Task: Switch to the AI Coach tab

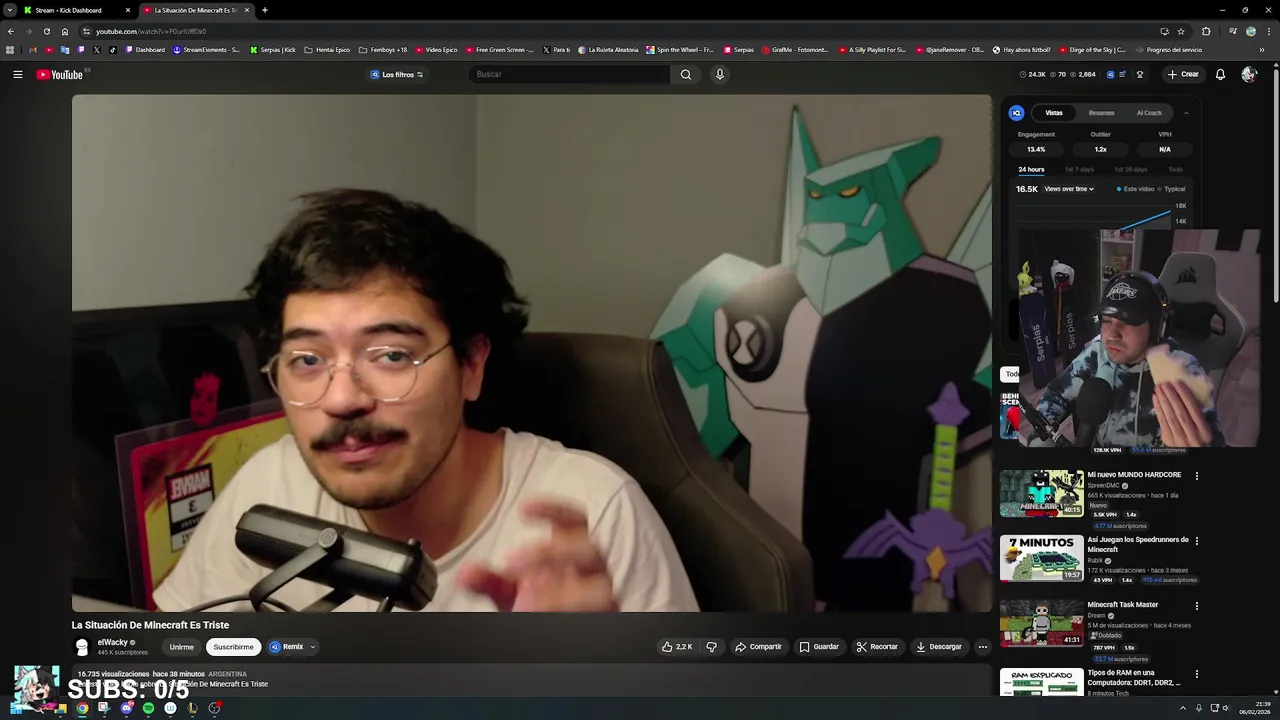Action: coord(1149,113)
